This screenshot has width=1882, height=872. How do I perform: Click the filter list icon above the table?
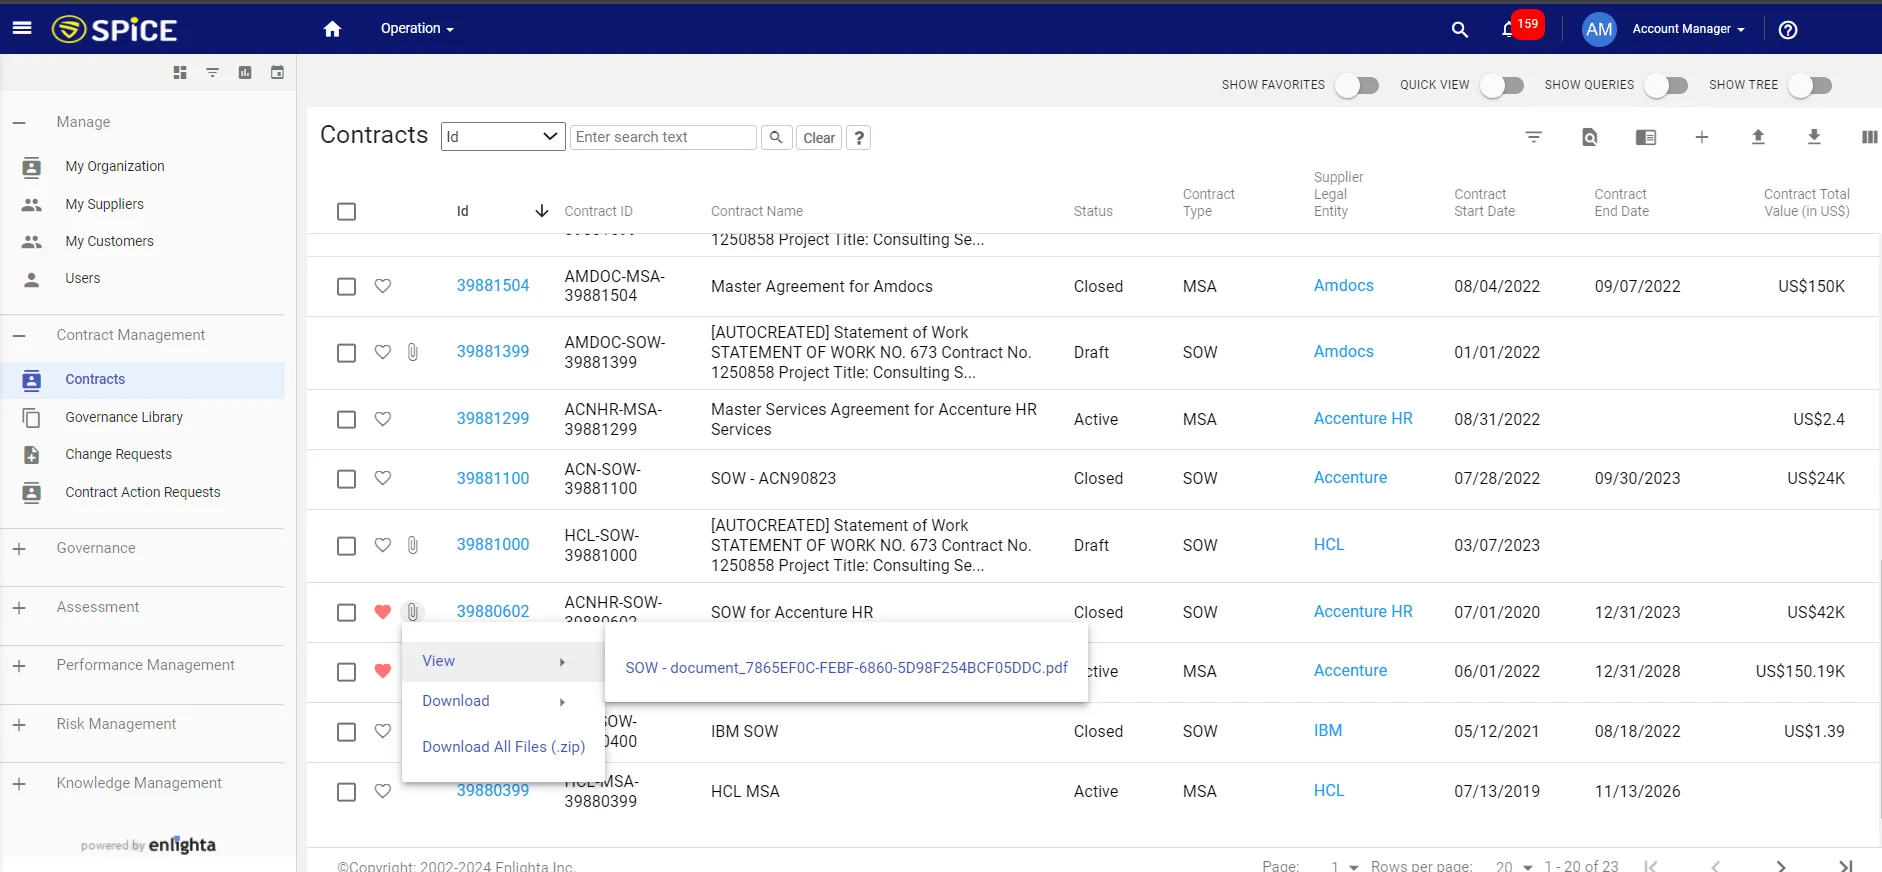[1533, 137]
